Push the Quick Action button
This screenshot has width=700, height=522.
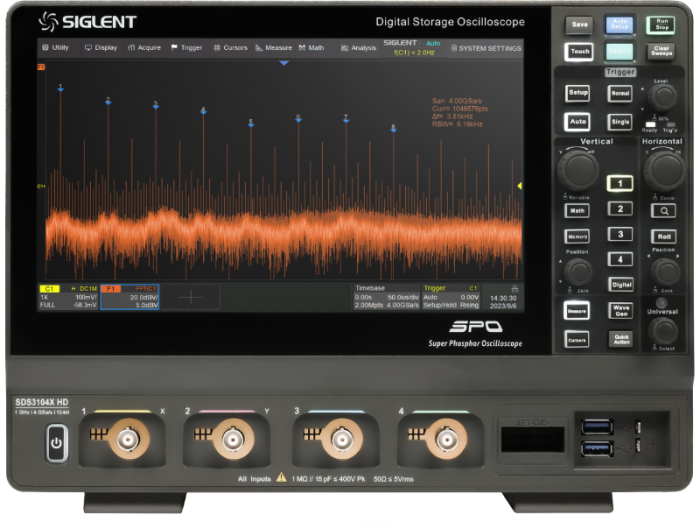coord(621,340)
